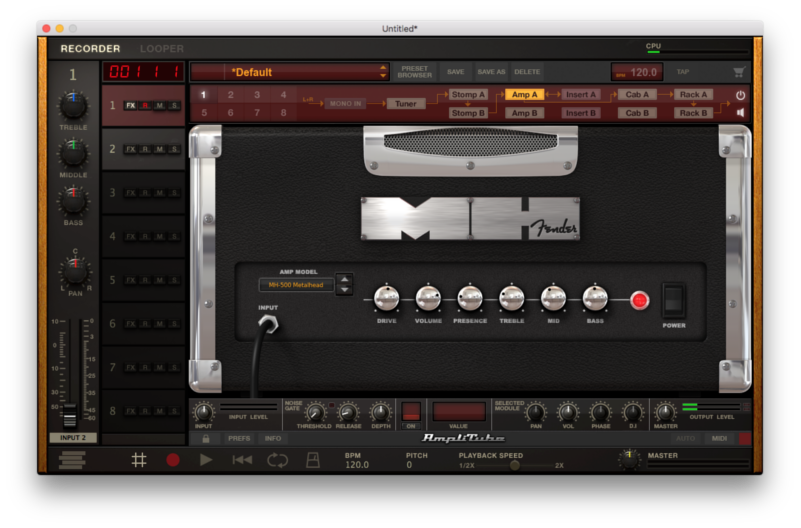The height and width of the screenshot is (528, 801).
Task: Click the lock icon beside PREFS
Action: (x=205, y=439)
